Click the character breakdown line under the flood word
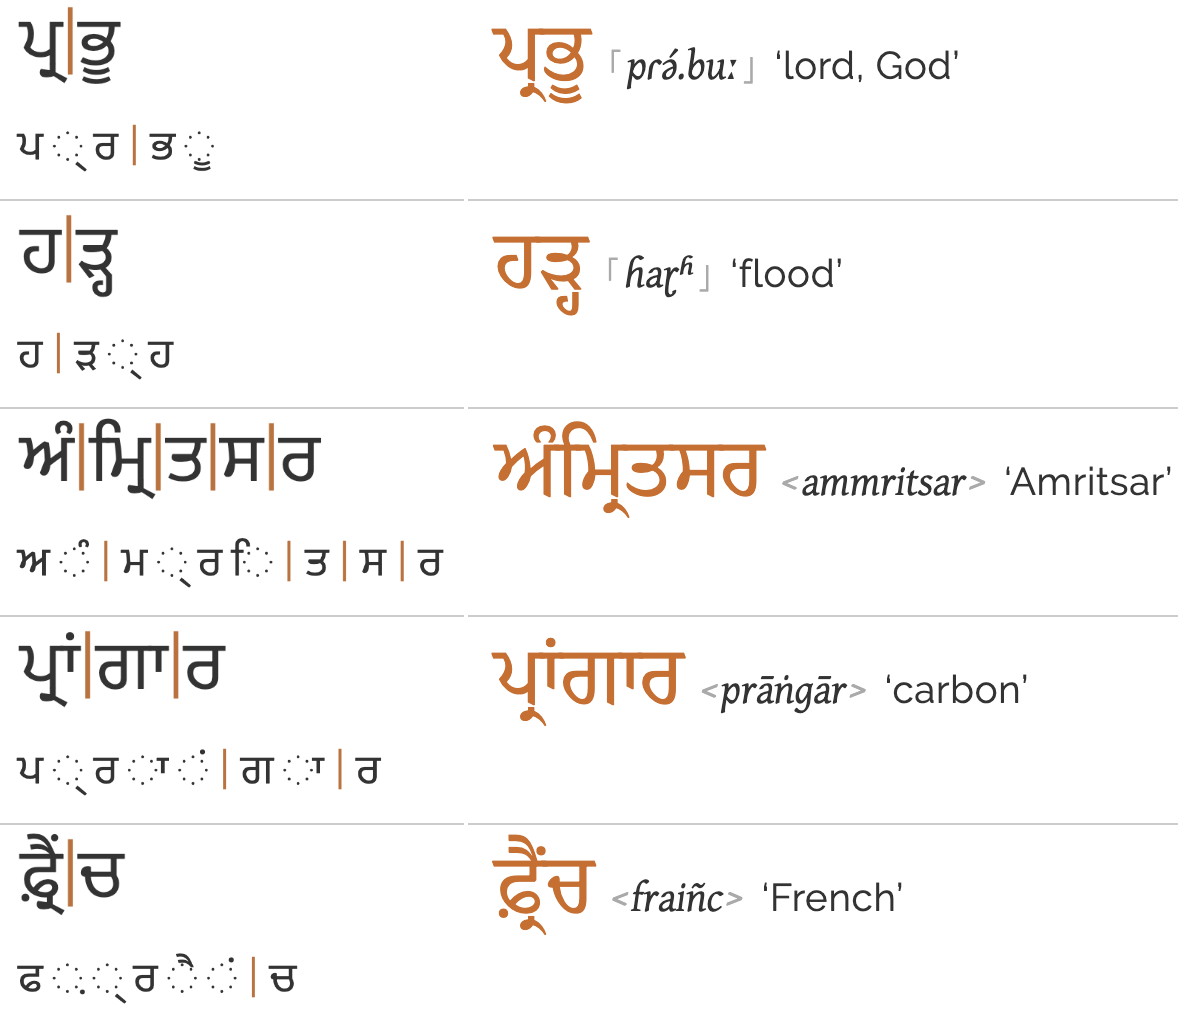This screenshot has width=1178, height=1028. [96, 356]
